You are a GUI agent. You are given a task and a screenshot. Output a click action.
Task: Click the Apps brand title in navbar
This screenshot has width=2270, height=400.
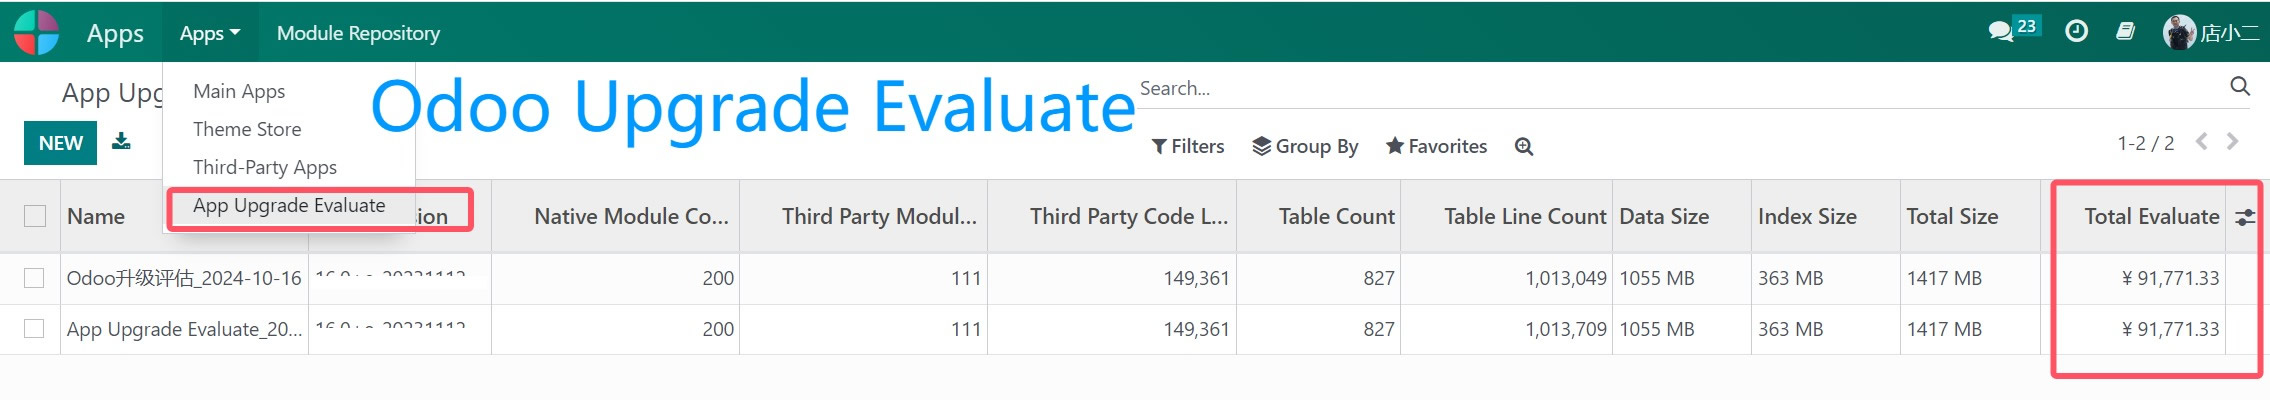(x=115, y=33)
